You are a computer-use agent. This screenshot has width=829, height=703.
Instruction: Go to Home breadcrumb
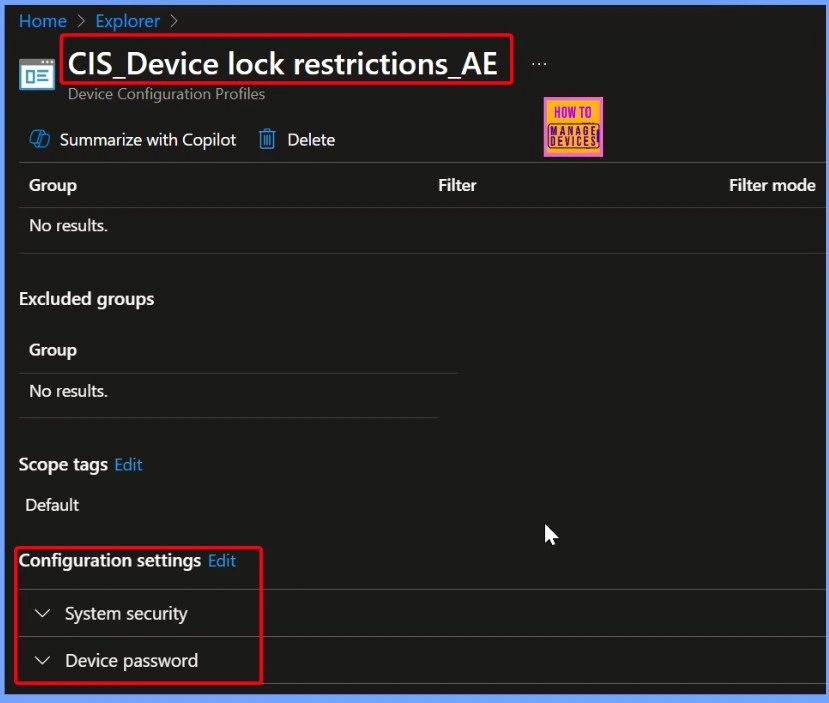43,21
